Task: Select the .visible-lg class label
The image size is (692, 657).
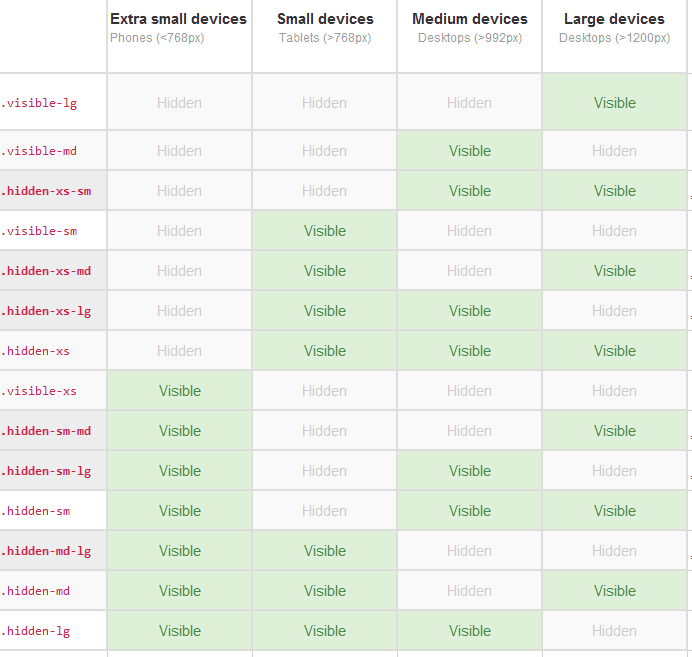Action: pyautogui.click(x=40, y=103)
